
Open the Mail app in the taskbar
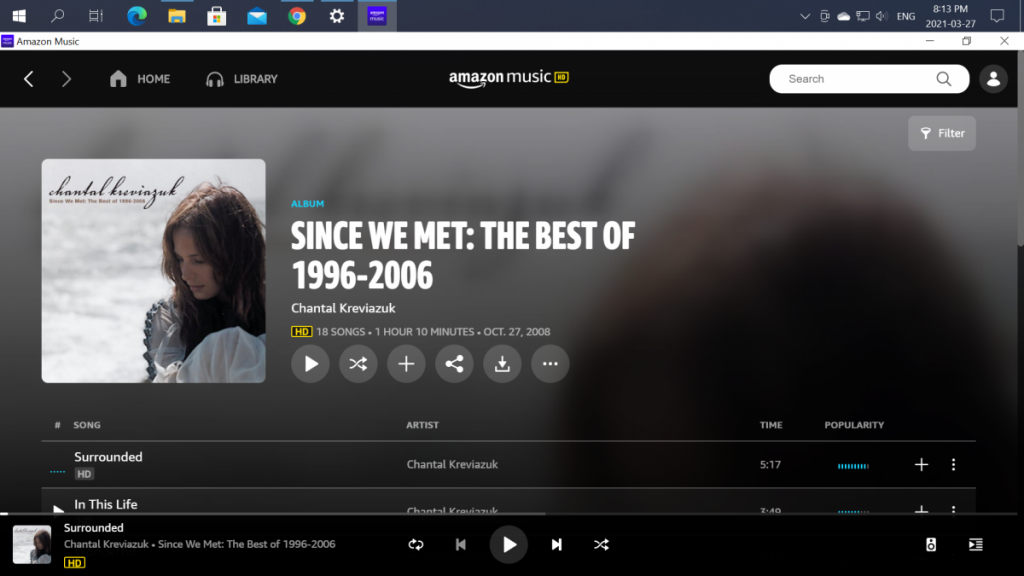click(x=257, y=16)
